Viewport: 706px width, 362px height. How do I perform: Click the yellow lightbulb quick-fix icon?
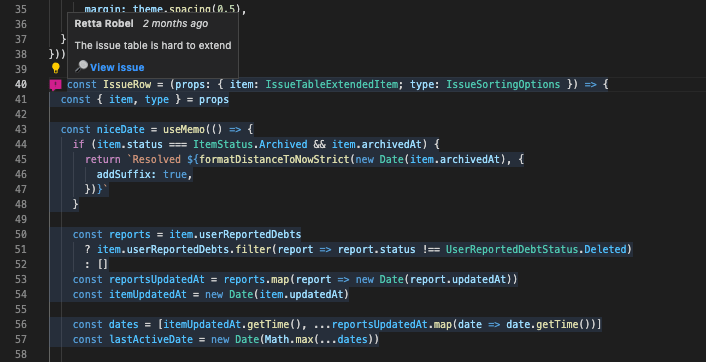pyautogui.click(x=55, y=68)
